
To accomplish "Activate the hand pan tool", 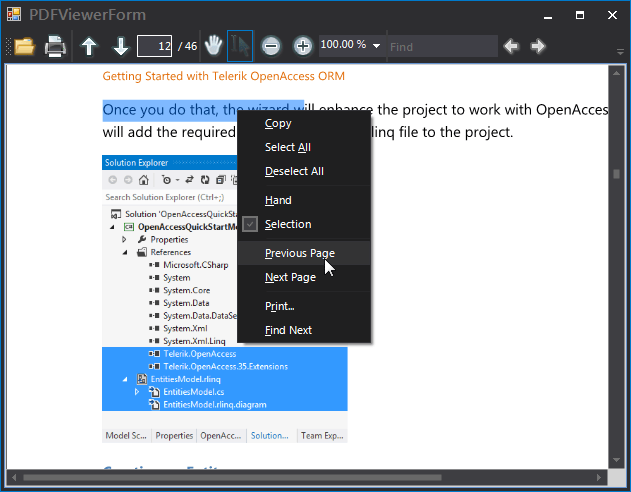I will click(x=213, y=45).
